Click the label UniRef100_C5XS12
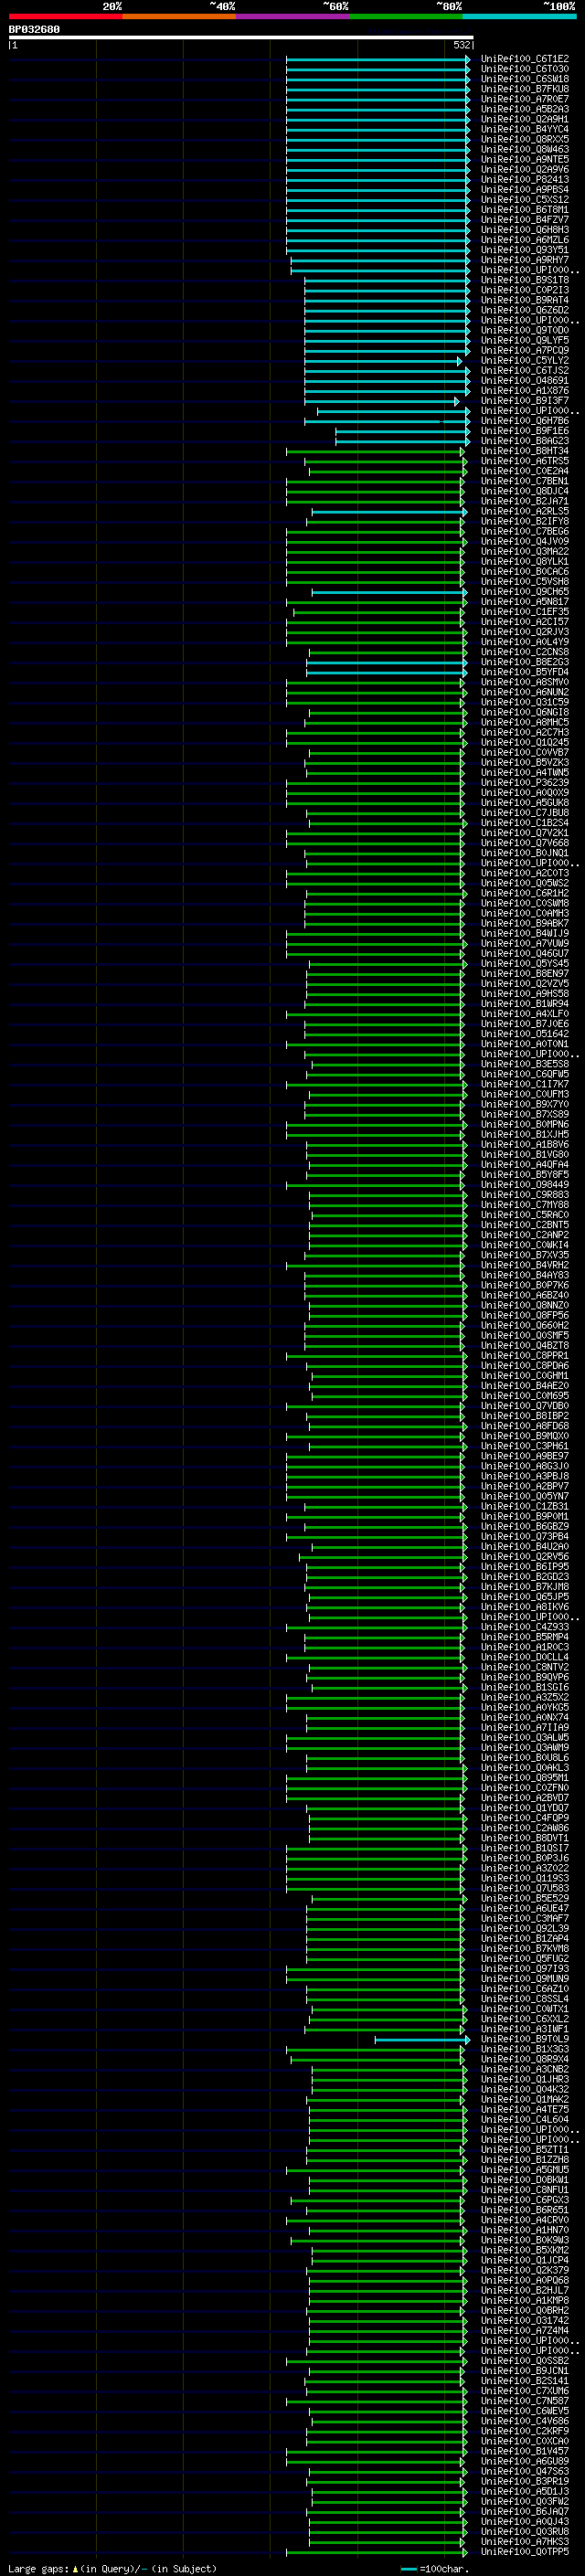585x2576 pixels. coord(524,200)
